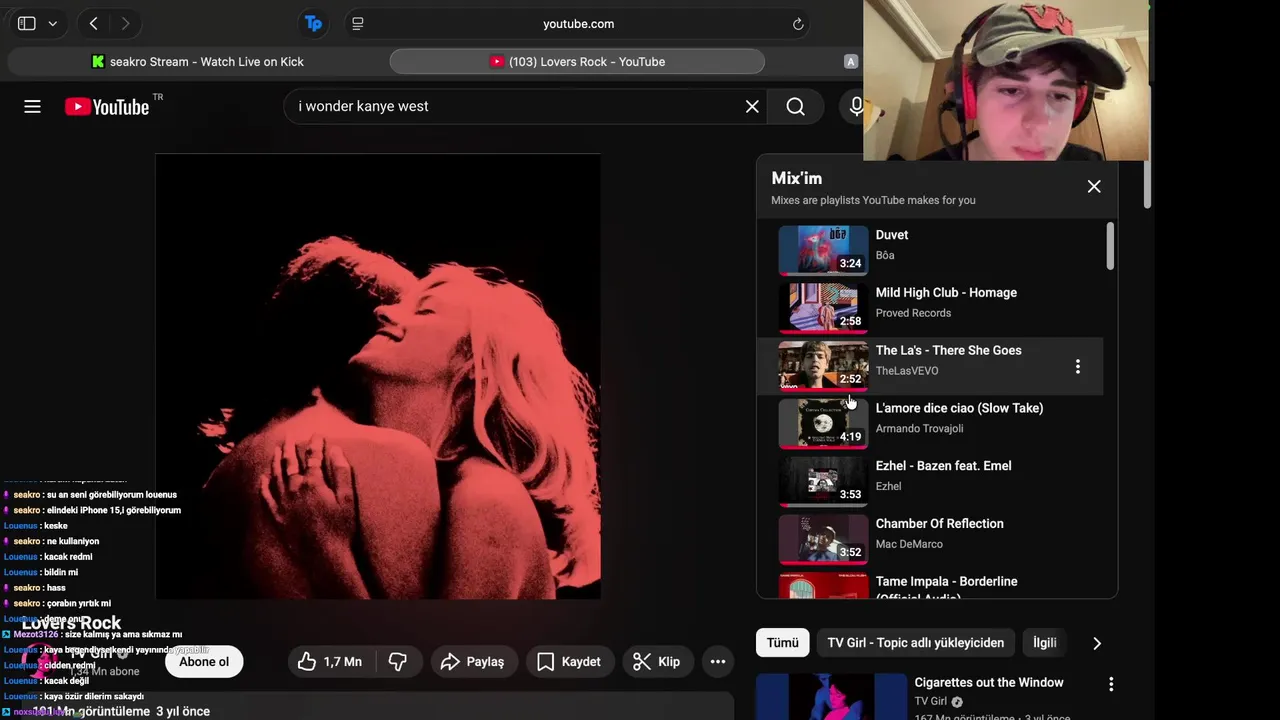Select the Tümü filter chip
Screen dimensions: 1280x720
(783, 642)
